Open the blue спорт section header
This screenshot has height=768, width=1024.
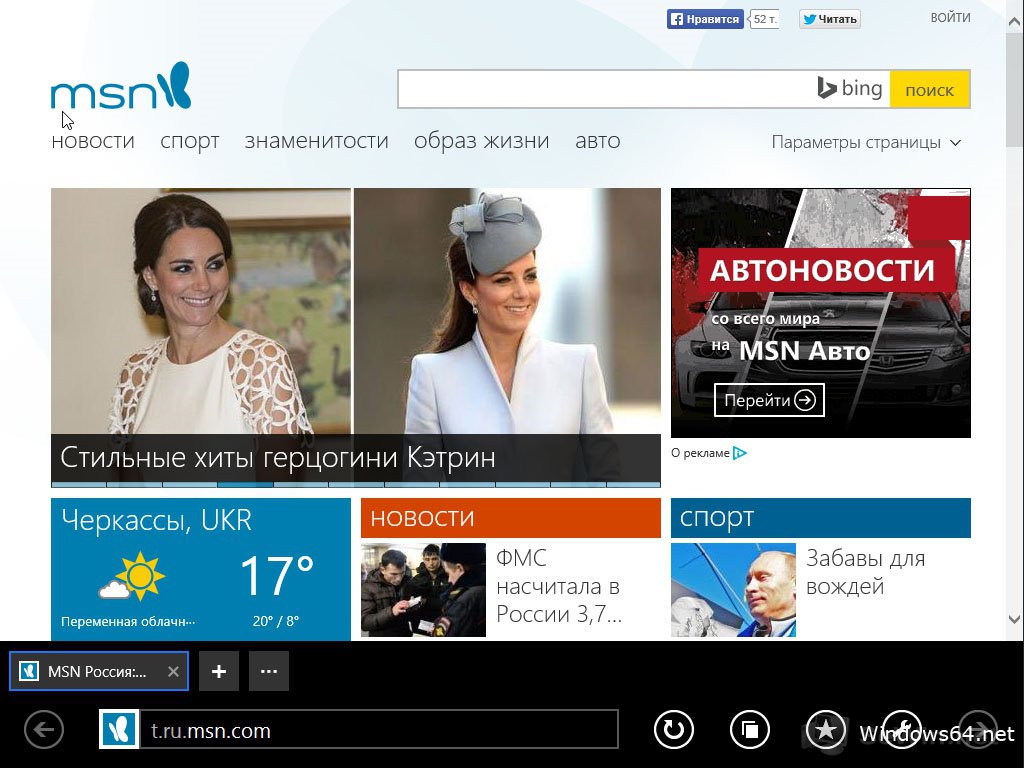pyautogui.click(x=821, y=518)
